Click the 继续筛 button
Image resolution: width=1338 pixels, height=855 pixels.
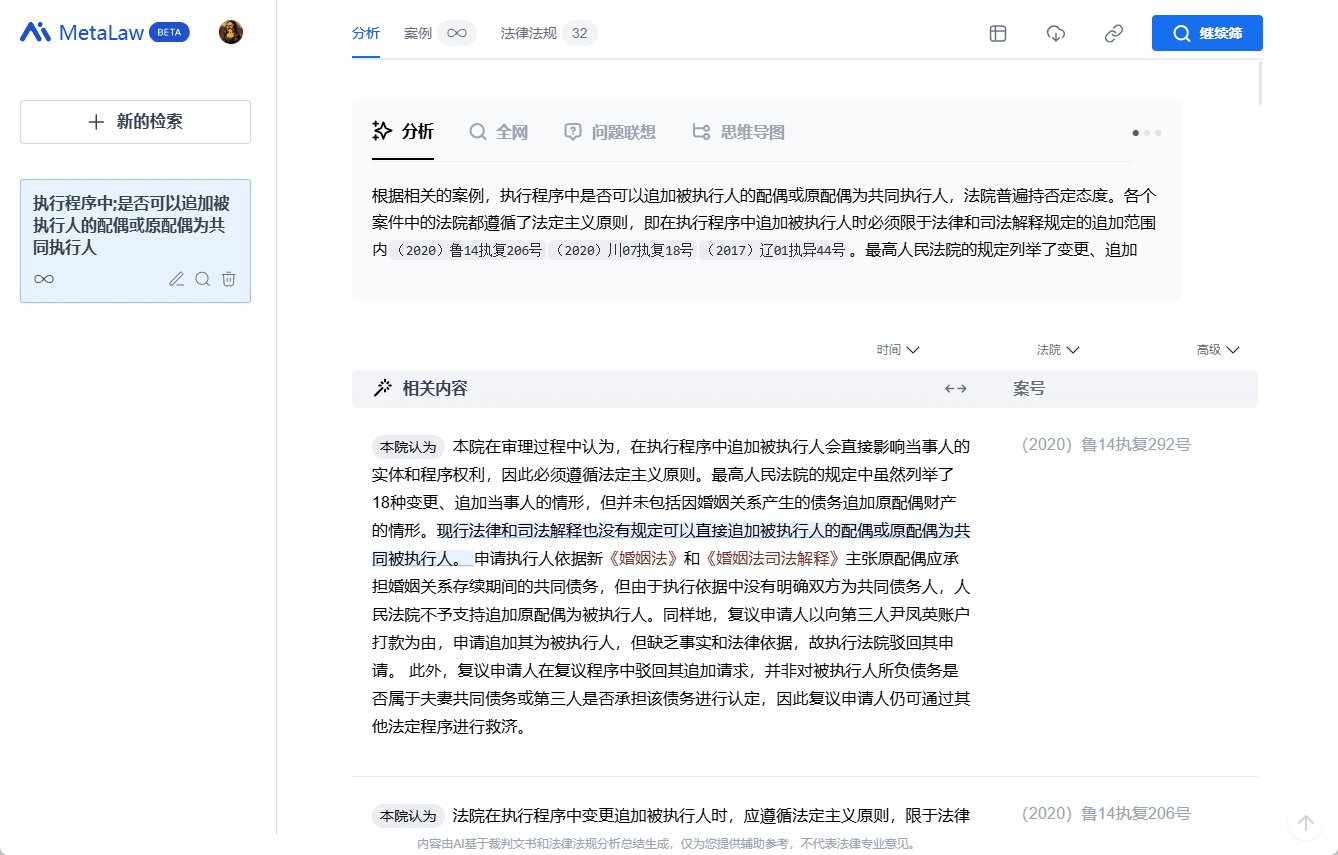1207,33
